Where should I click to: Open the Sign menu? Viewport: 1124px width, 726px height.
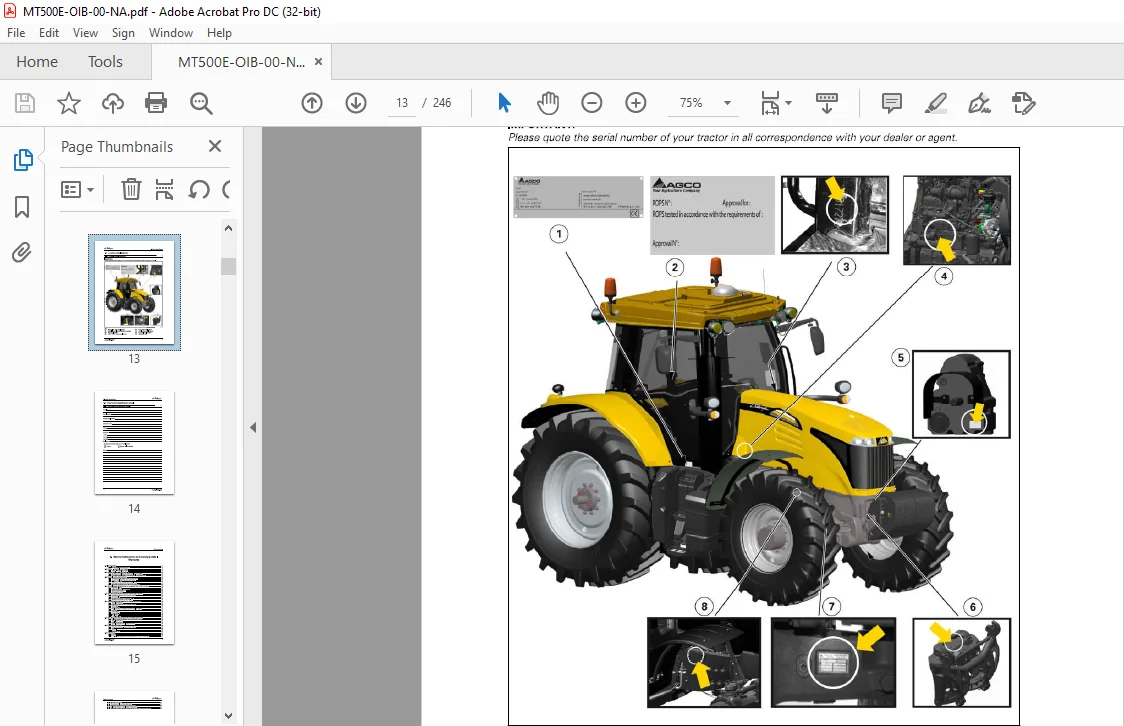[x=123, y=33]
